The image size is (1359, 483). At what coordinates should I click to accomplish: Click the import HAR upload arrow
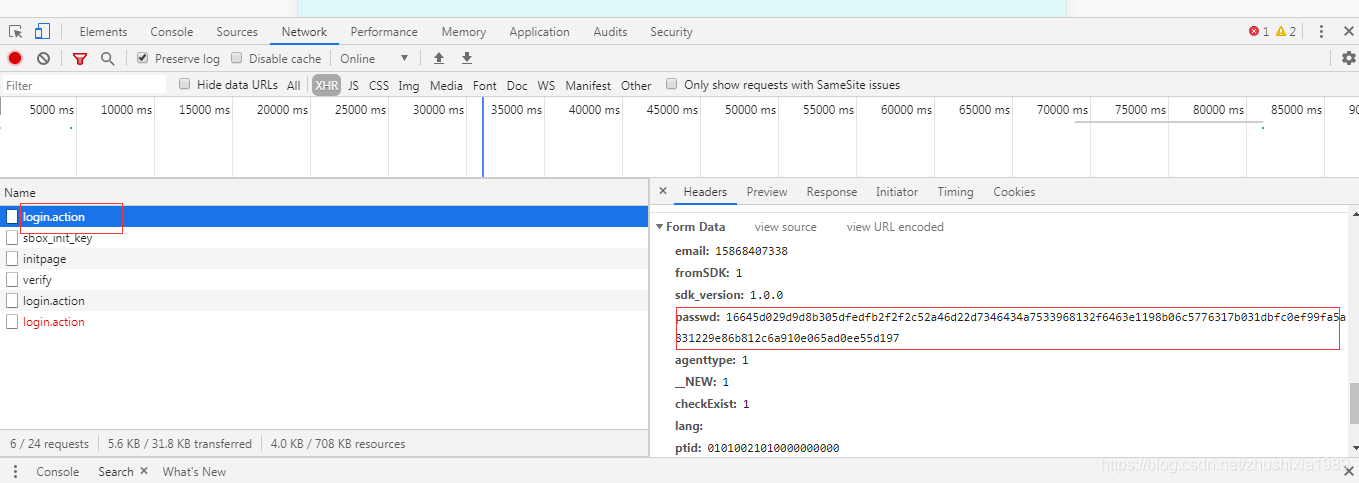(x=438, y=59)
